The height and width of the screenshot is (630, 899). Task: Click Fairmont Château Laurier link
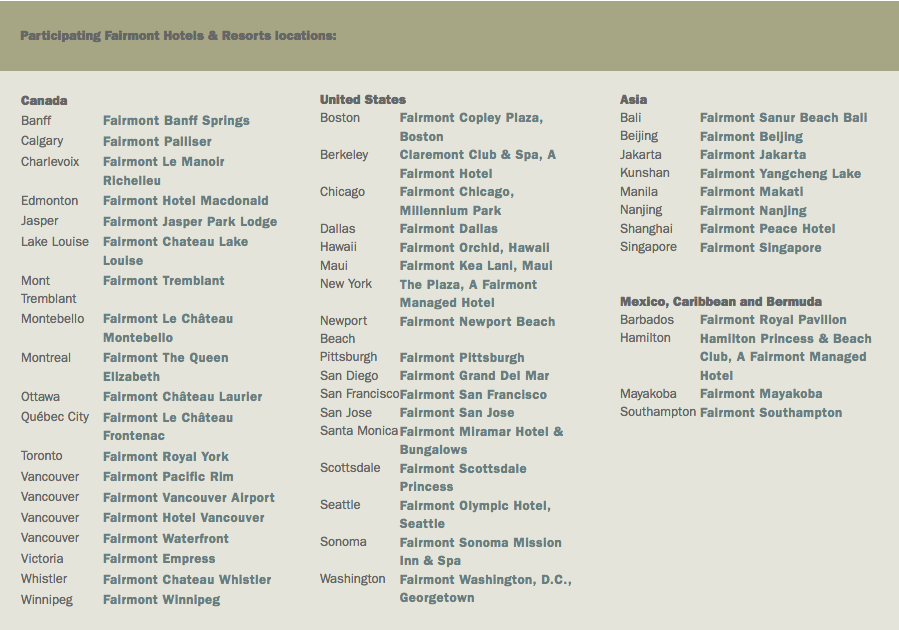182,397
